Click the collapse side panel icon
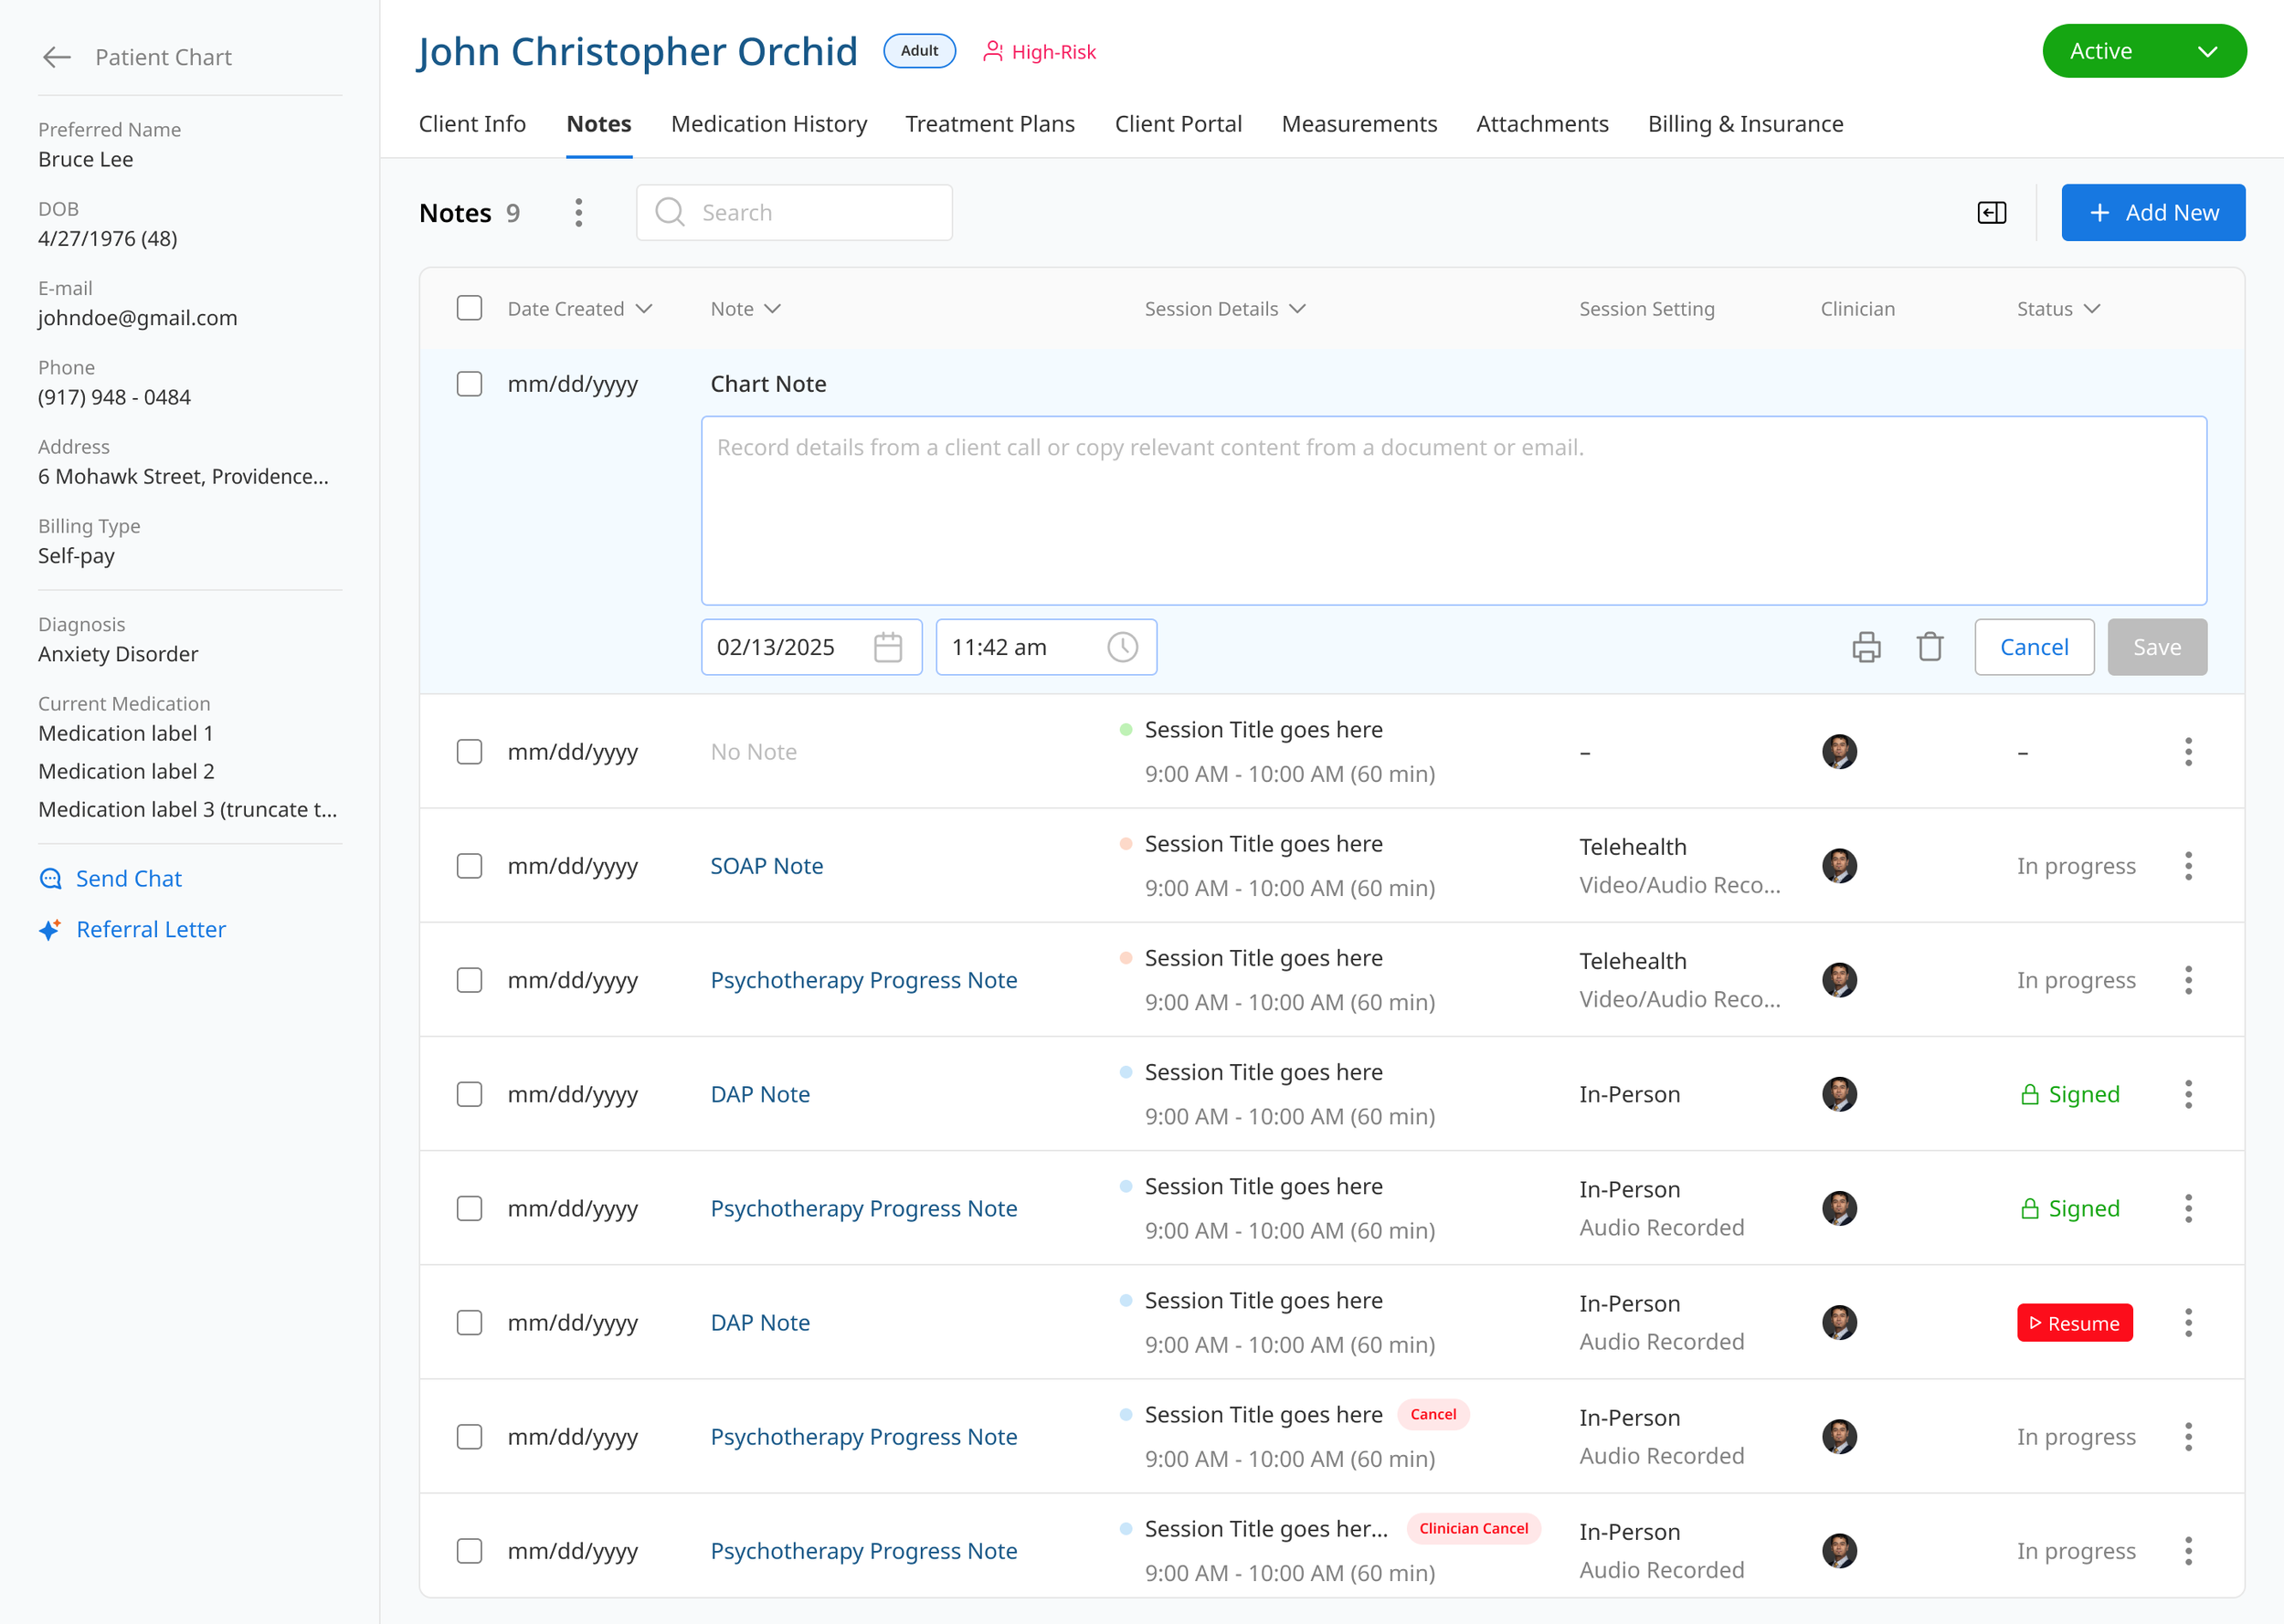 pos(1991,212)
